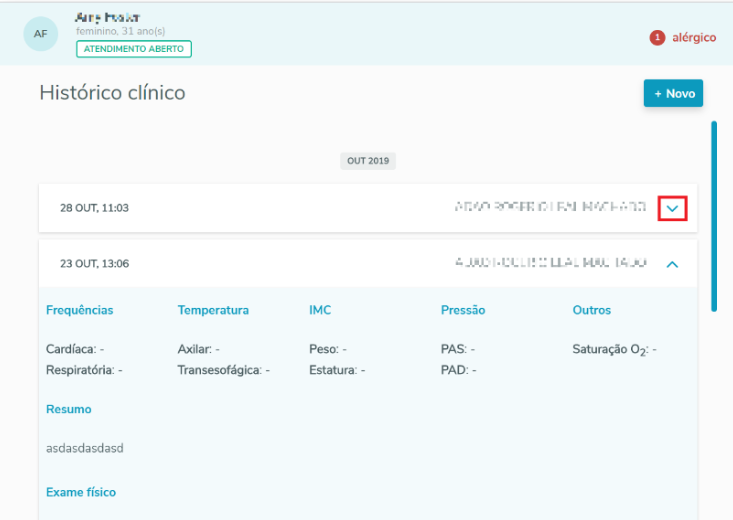Click the 28 OUT, 11:03 date text
The width and height of the screenshot is (733, 520).
coord(94,208)
